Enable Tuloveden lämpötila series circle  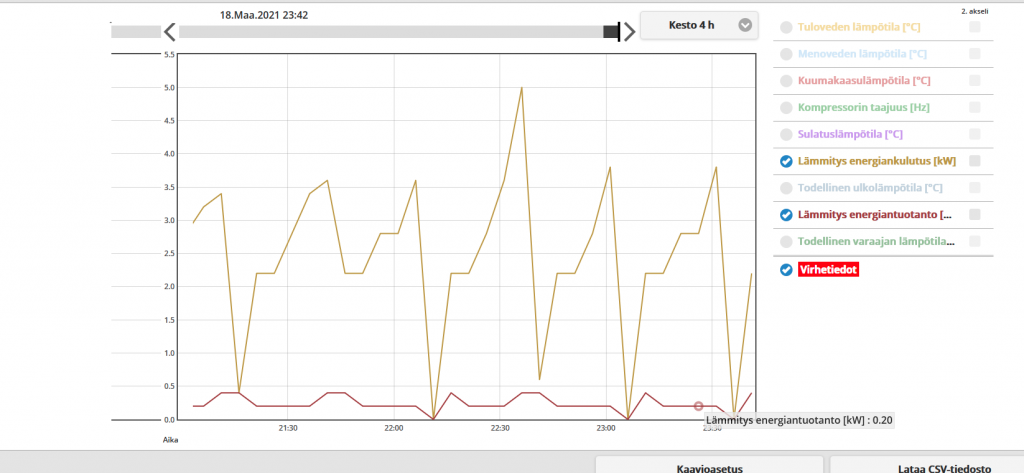(x=786, y=28)
